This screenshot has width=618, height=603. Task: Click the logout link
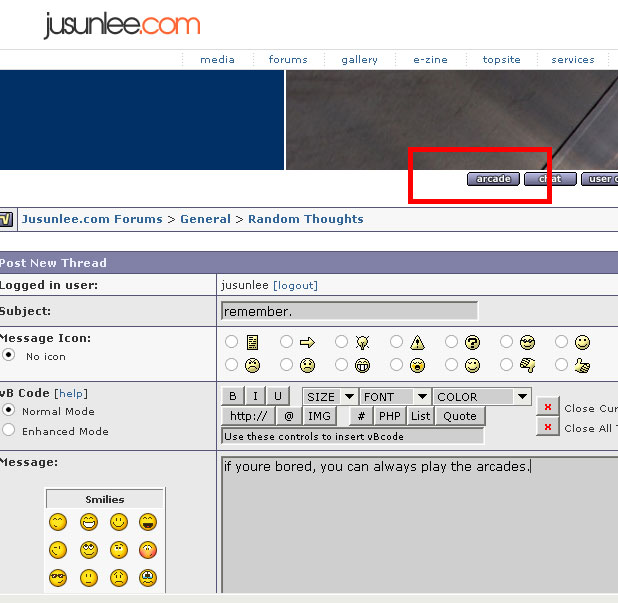pyautogui.click(x=295, y=286)
